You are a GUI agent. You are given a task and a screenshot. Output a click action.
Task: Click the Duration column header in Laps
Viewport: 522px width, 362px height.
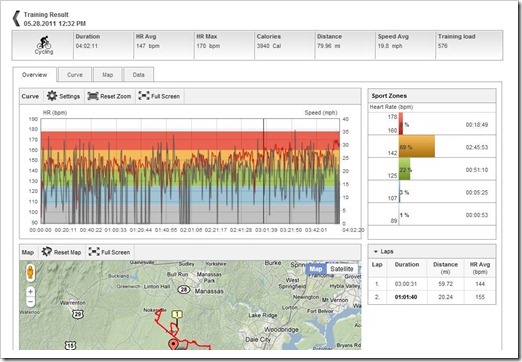(407, 264)
